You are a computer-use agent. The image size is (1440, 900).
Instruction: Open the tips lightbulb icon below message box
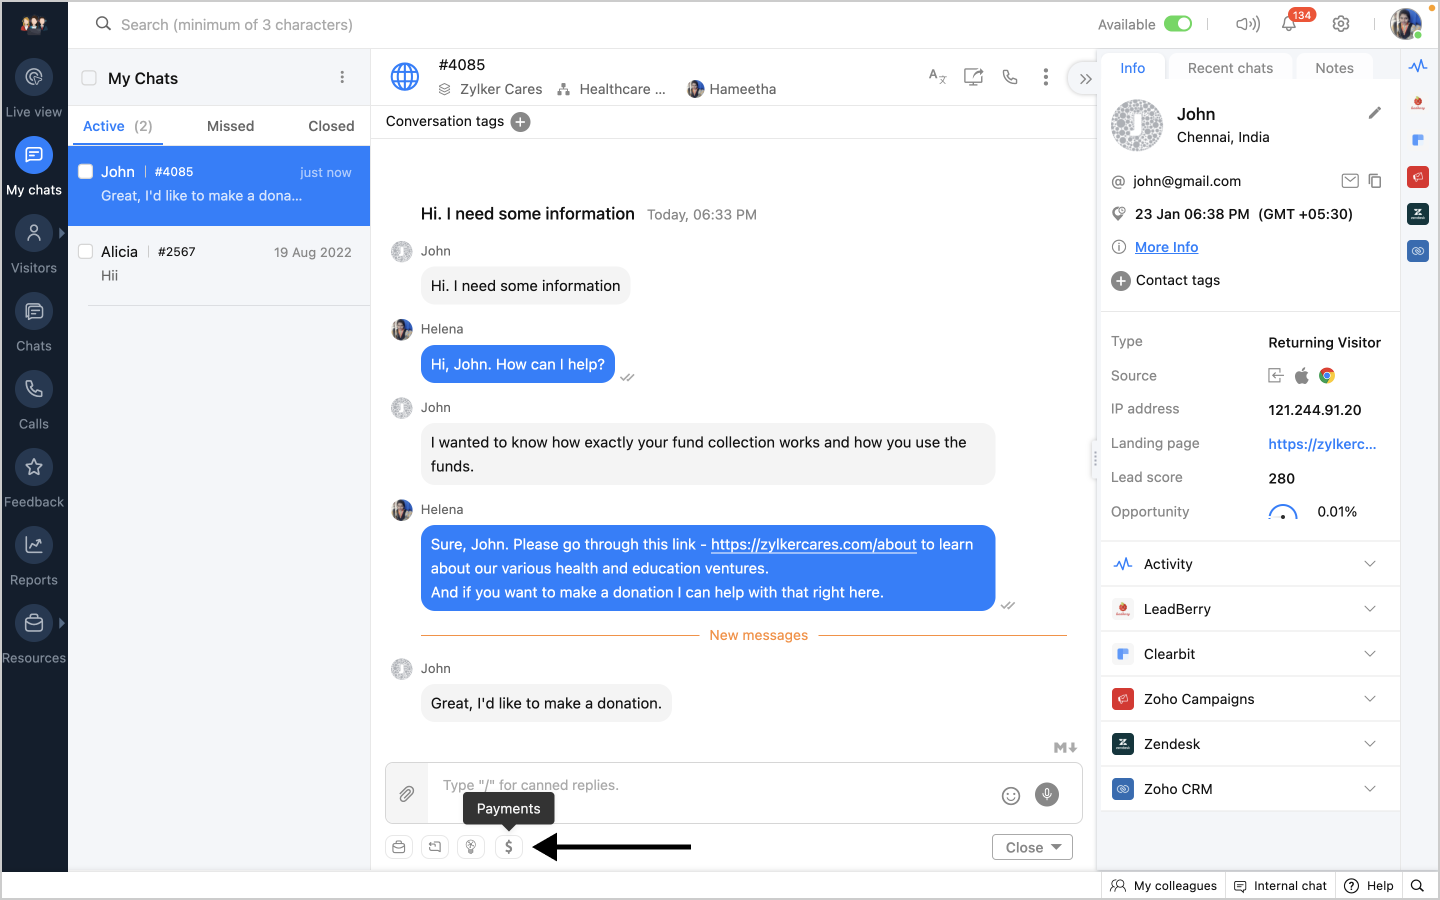click(x=471, y=847)
